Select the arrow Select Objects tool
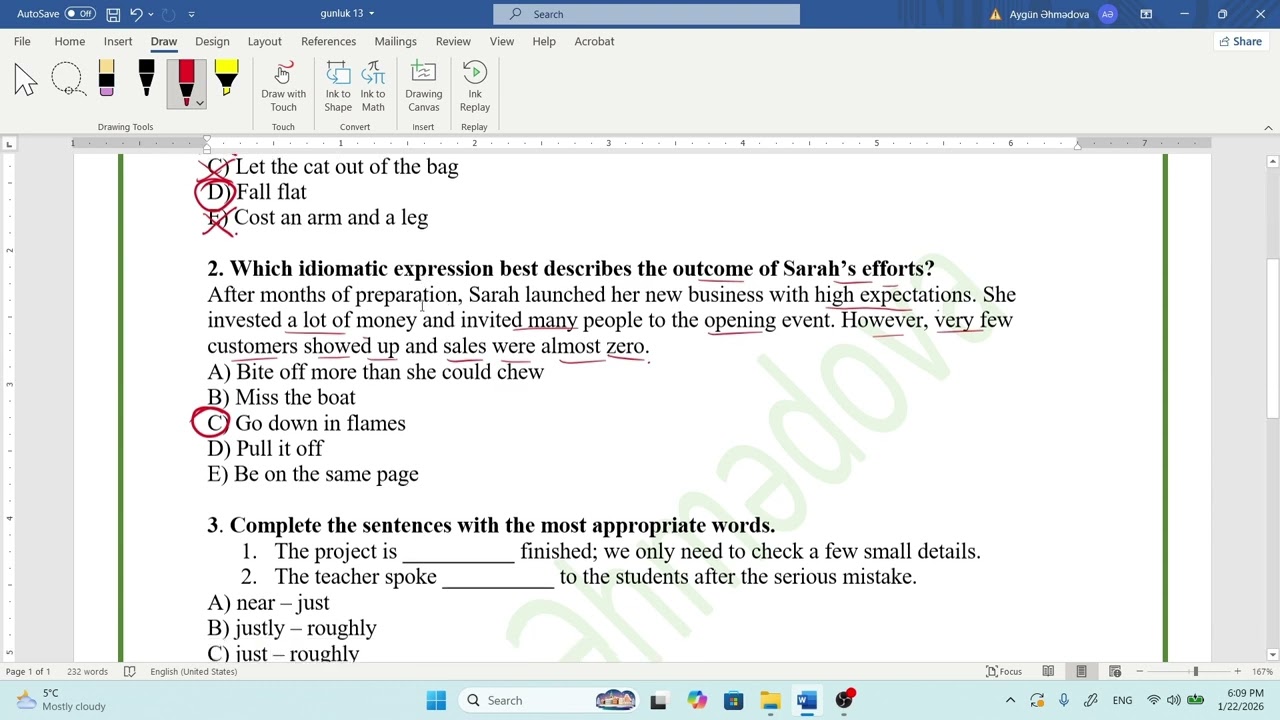This screenshot has width=1280, height=720. 26,79
